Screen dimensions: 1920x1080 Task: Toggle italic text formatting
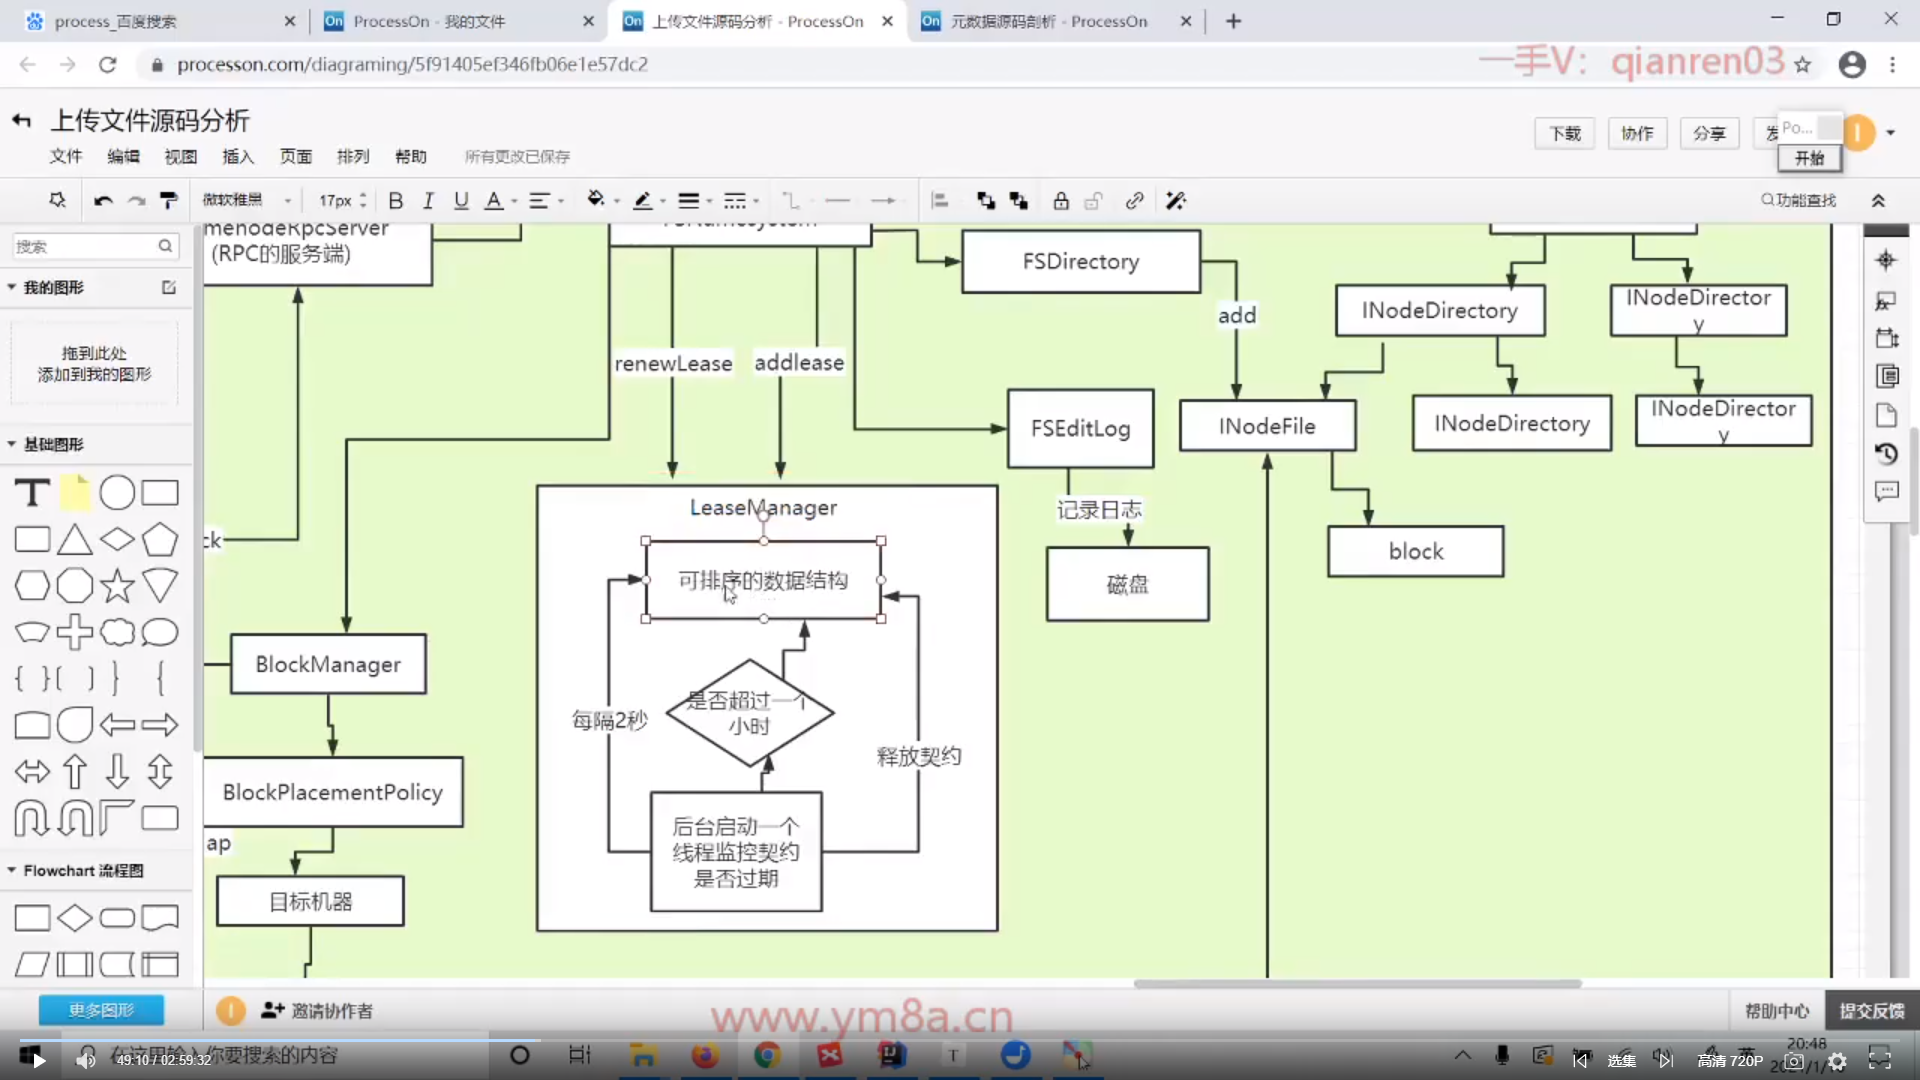click(x=428, y=201)
